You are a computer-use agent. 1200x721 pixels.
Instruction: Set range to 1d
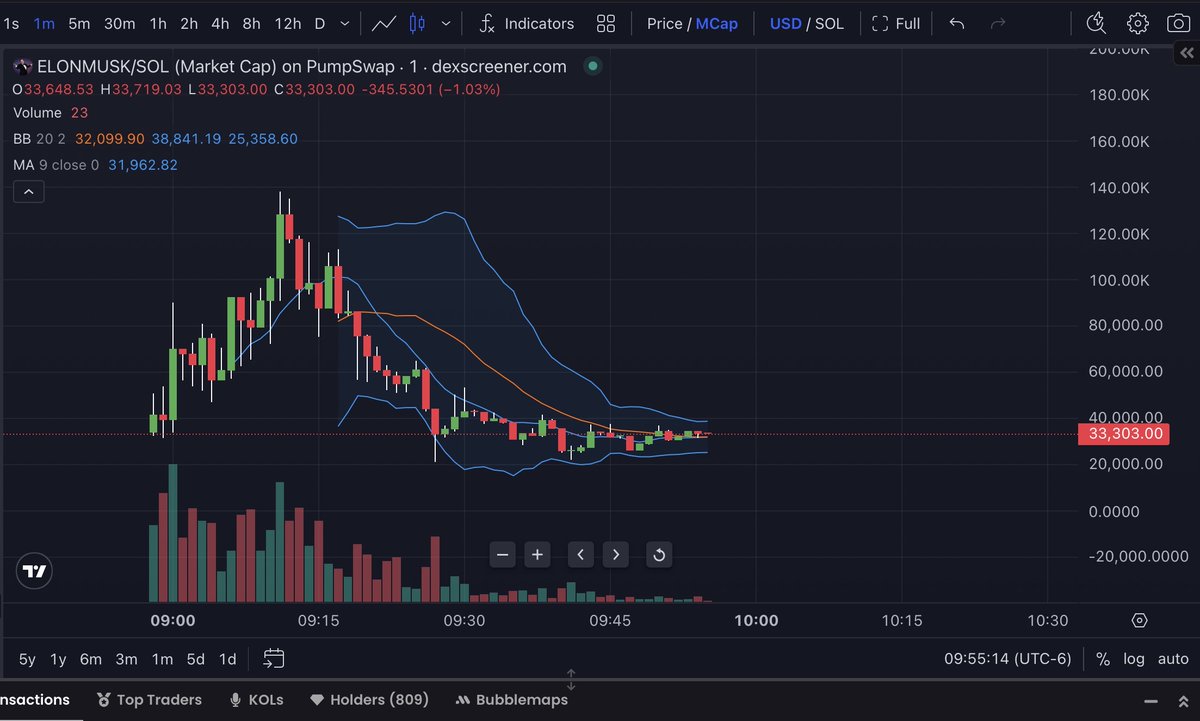click(228, 659)
